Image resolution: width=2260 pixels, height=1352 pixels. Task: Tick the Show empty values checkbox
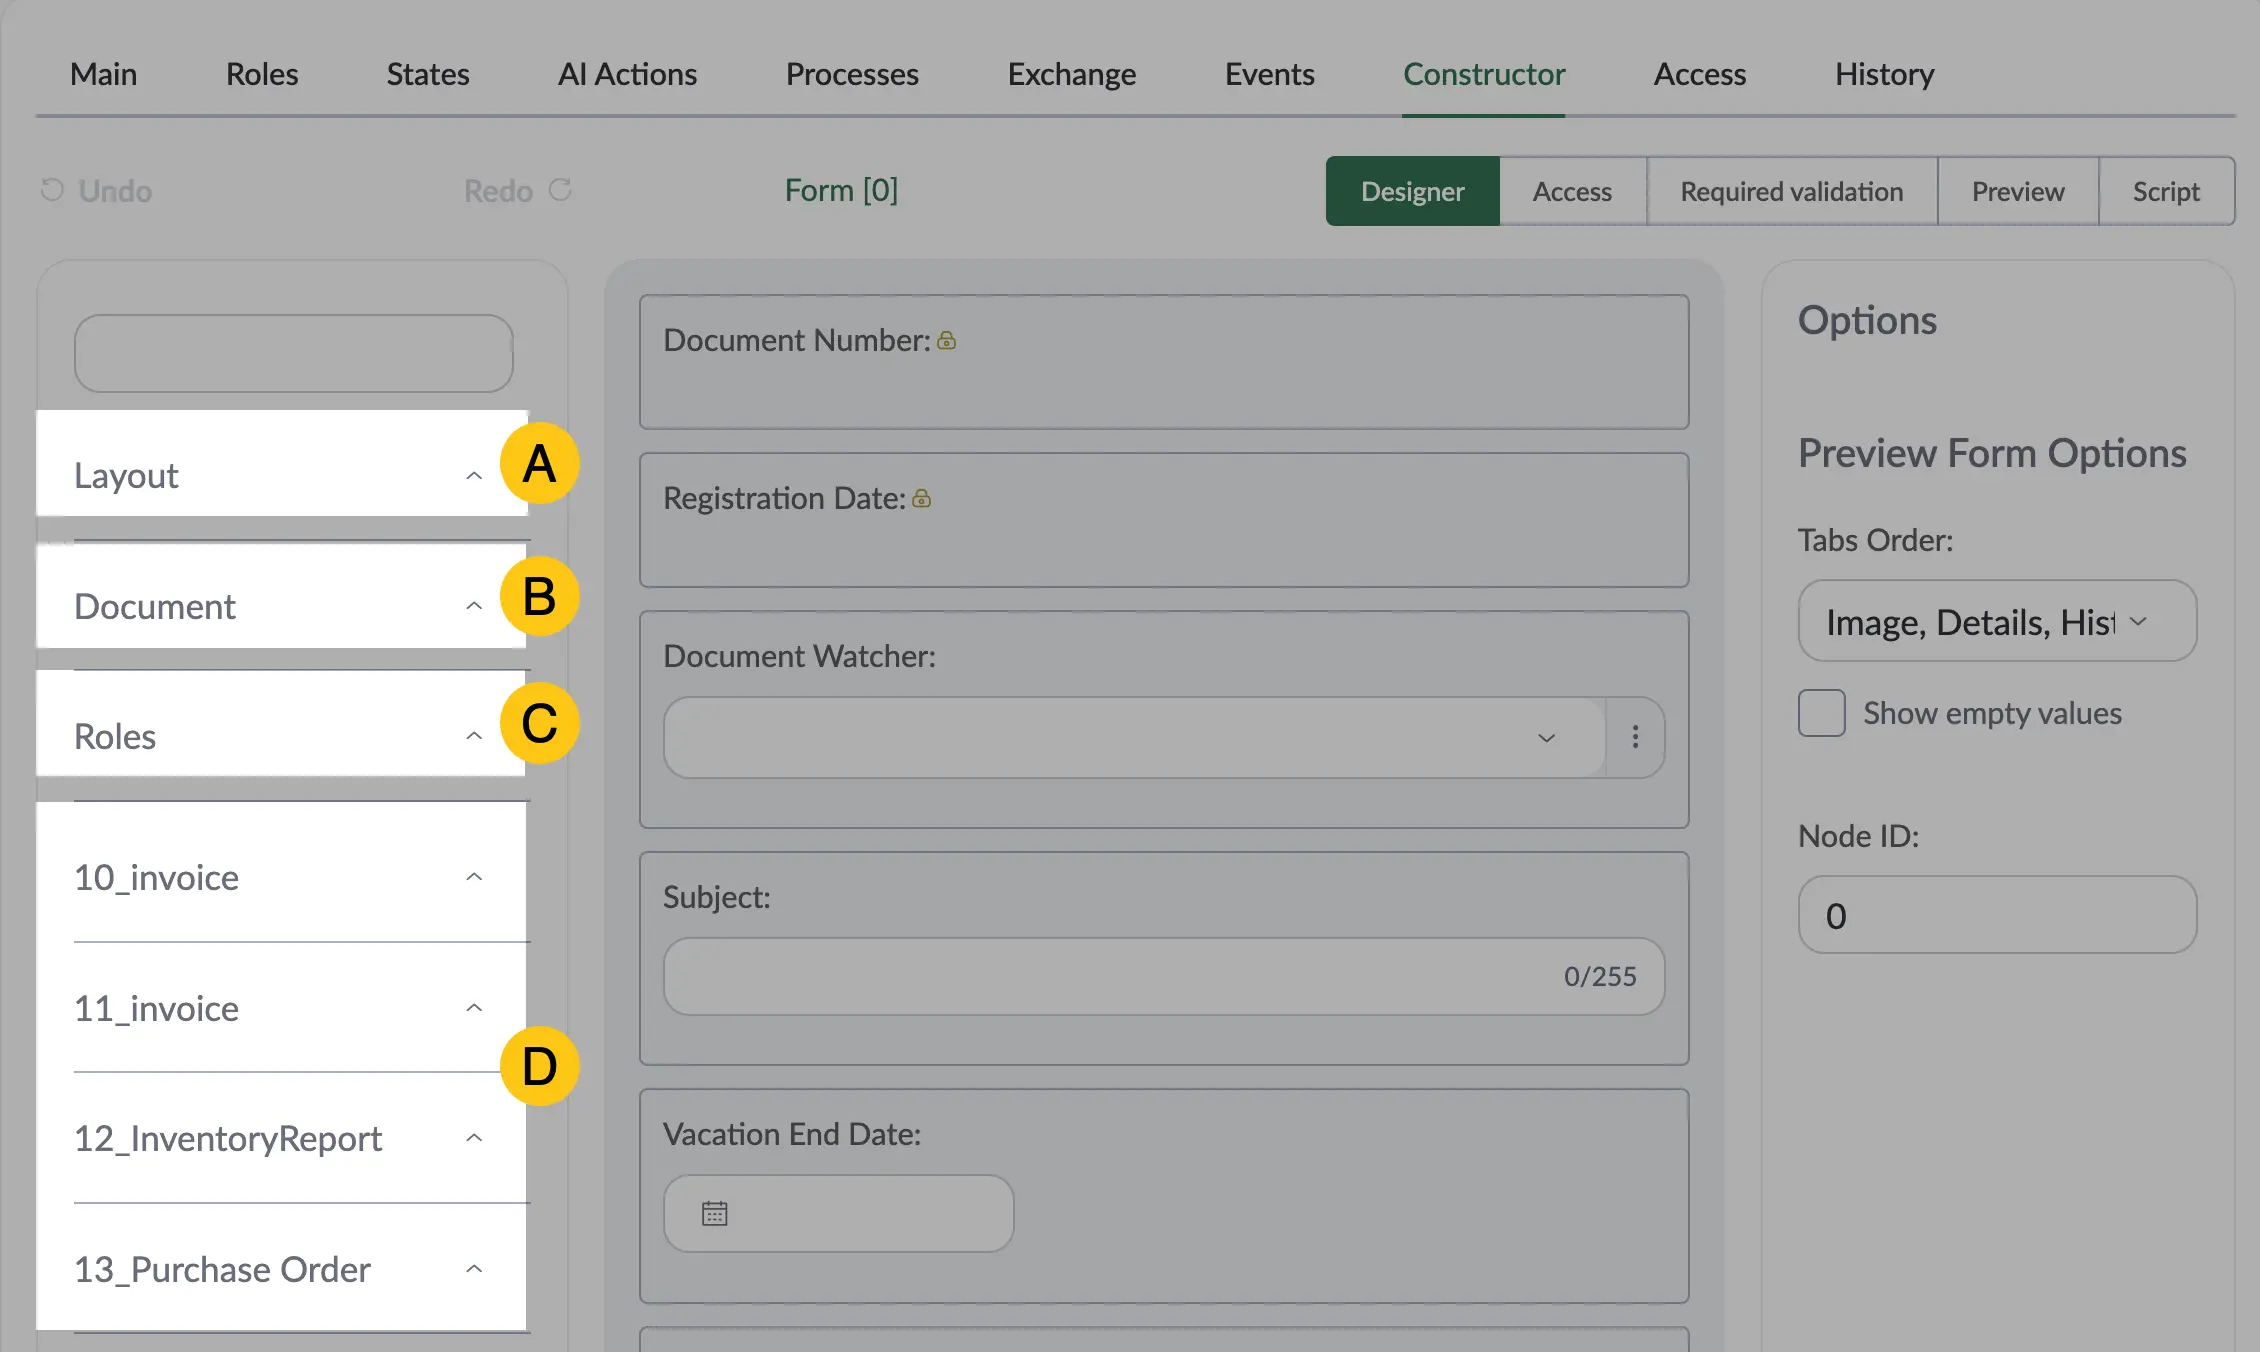pos(1822,713)
